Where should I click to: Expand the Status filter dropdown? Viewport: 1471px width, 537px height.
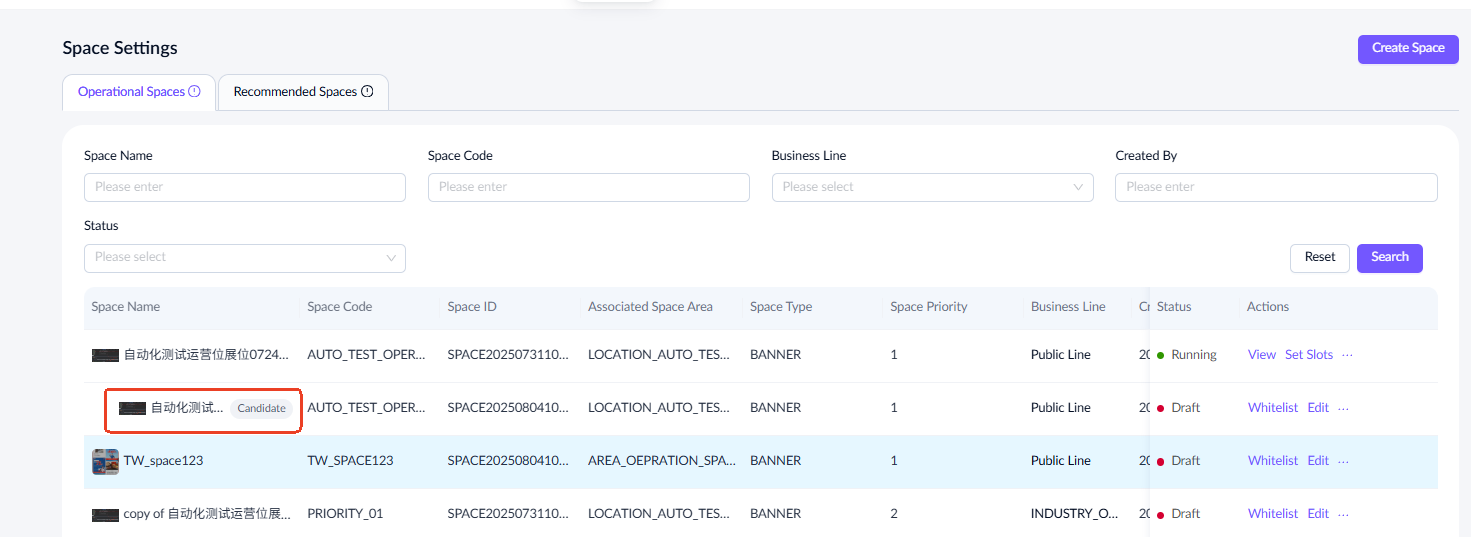click(244, 257)
